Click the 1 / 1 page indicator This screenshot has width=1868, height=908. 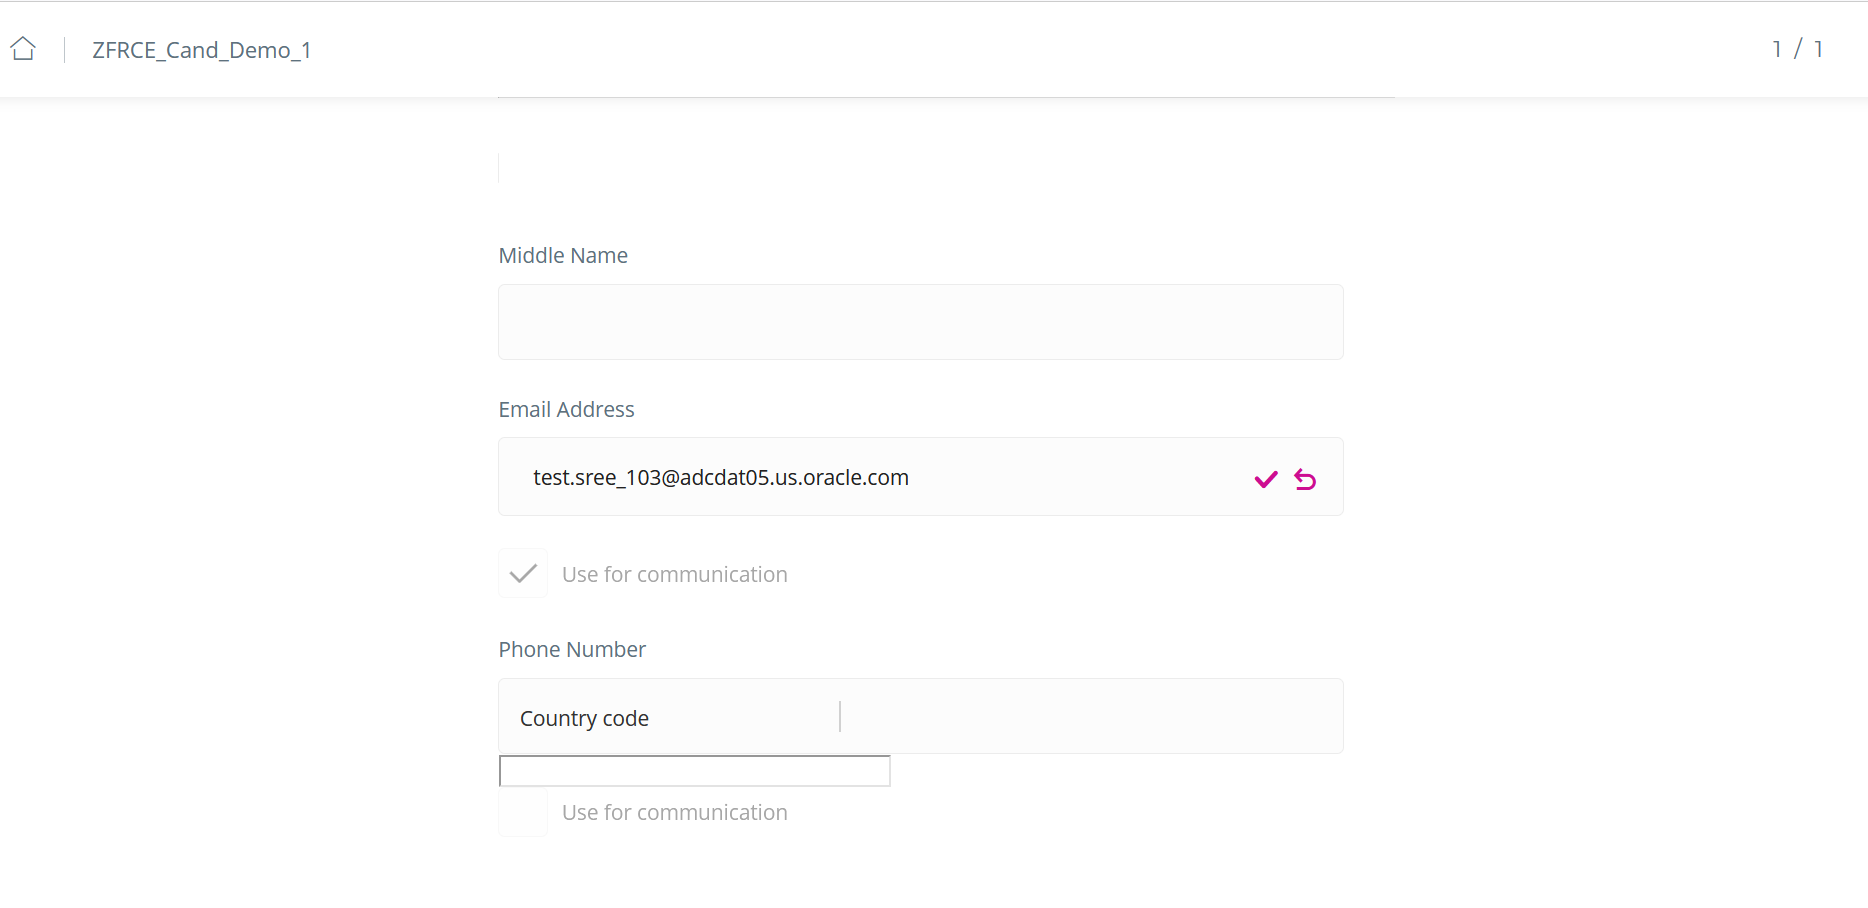coord(1797,49)
